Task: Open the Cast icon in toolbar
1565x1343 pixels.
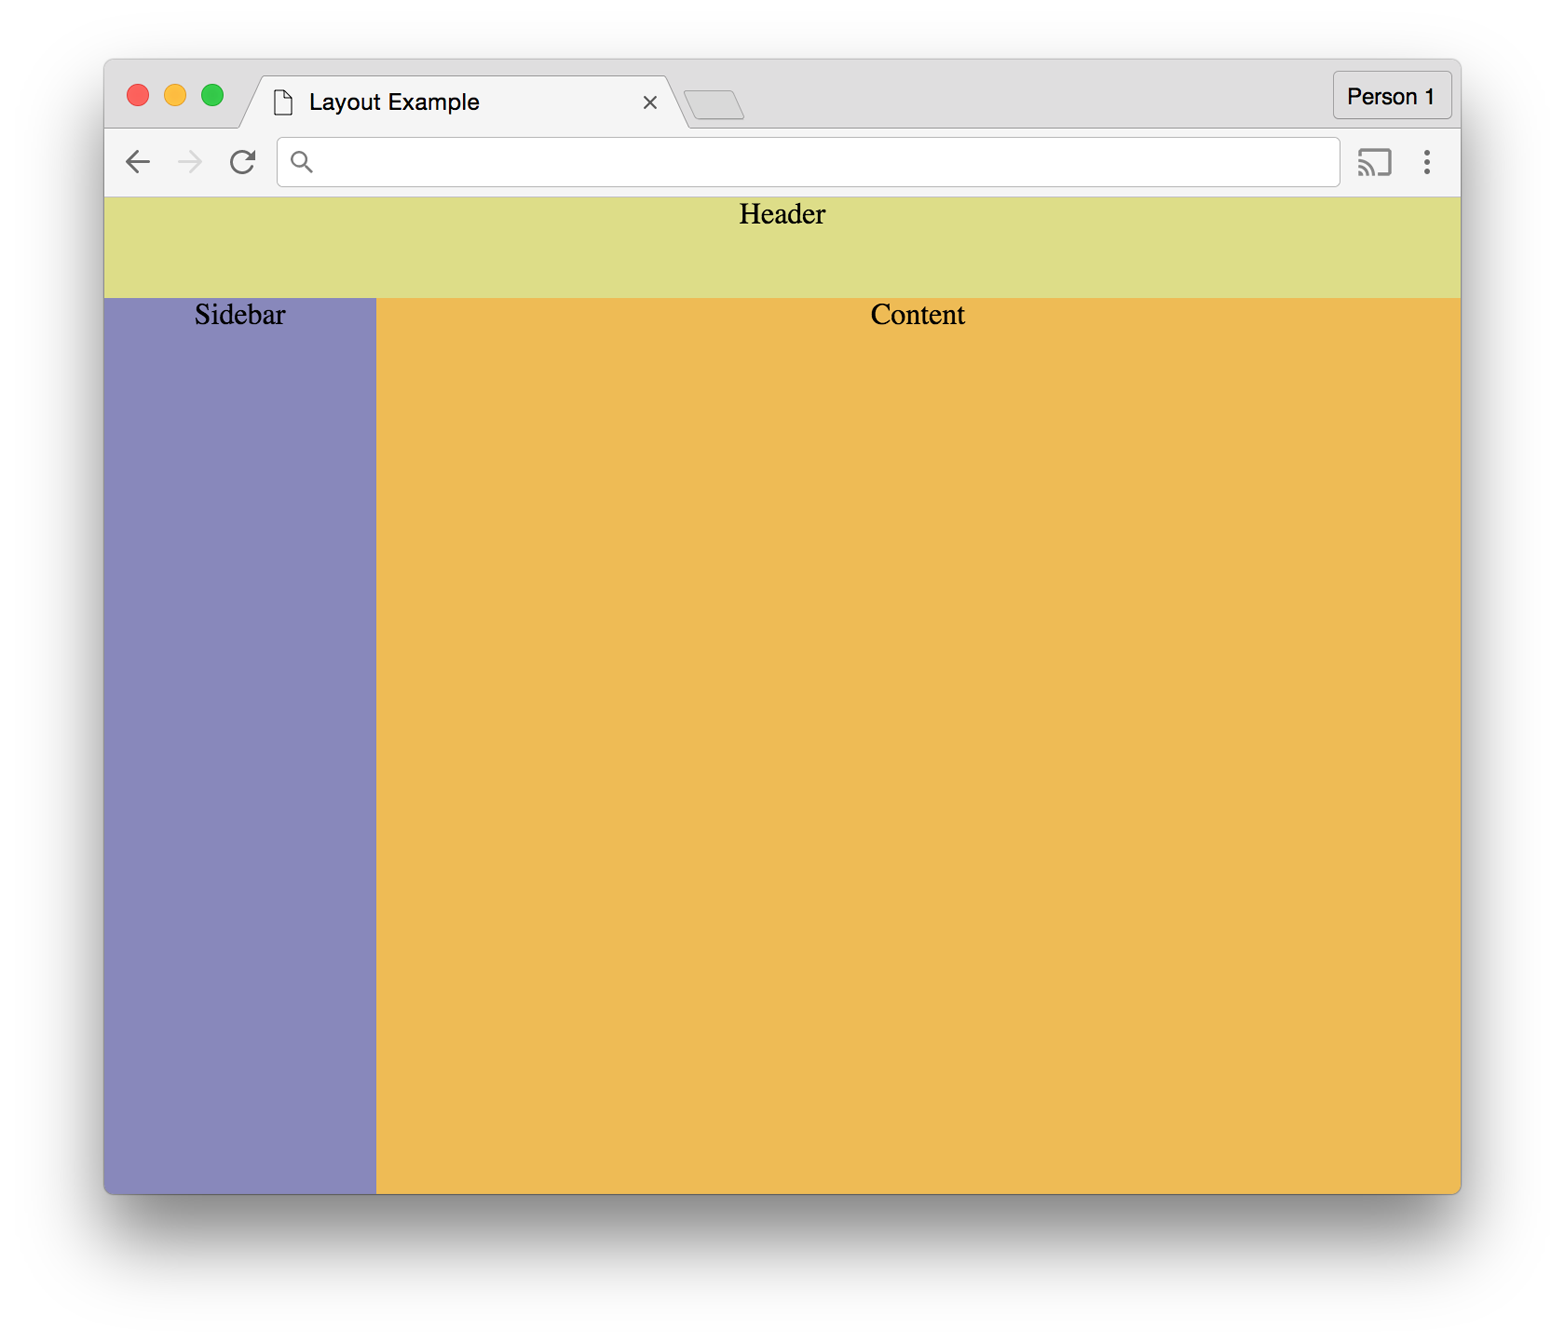Action: [x=1374, y=162]
